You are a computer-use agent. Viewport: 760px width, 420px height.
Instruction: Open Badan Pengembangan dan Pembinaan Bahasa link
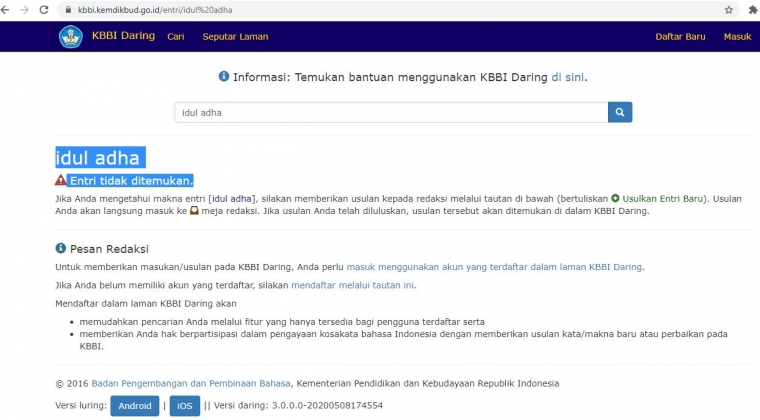(x=191, y=384)
